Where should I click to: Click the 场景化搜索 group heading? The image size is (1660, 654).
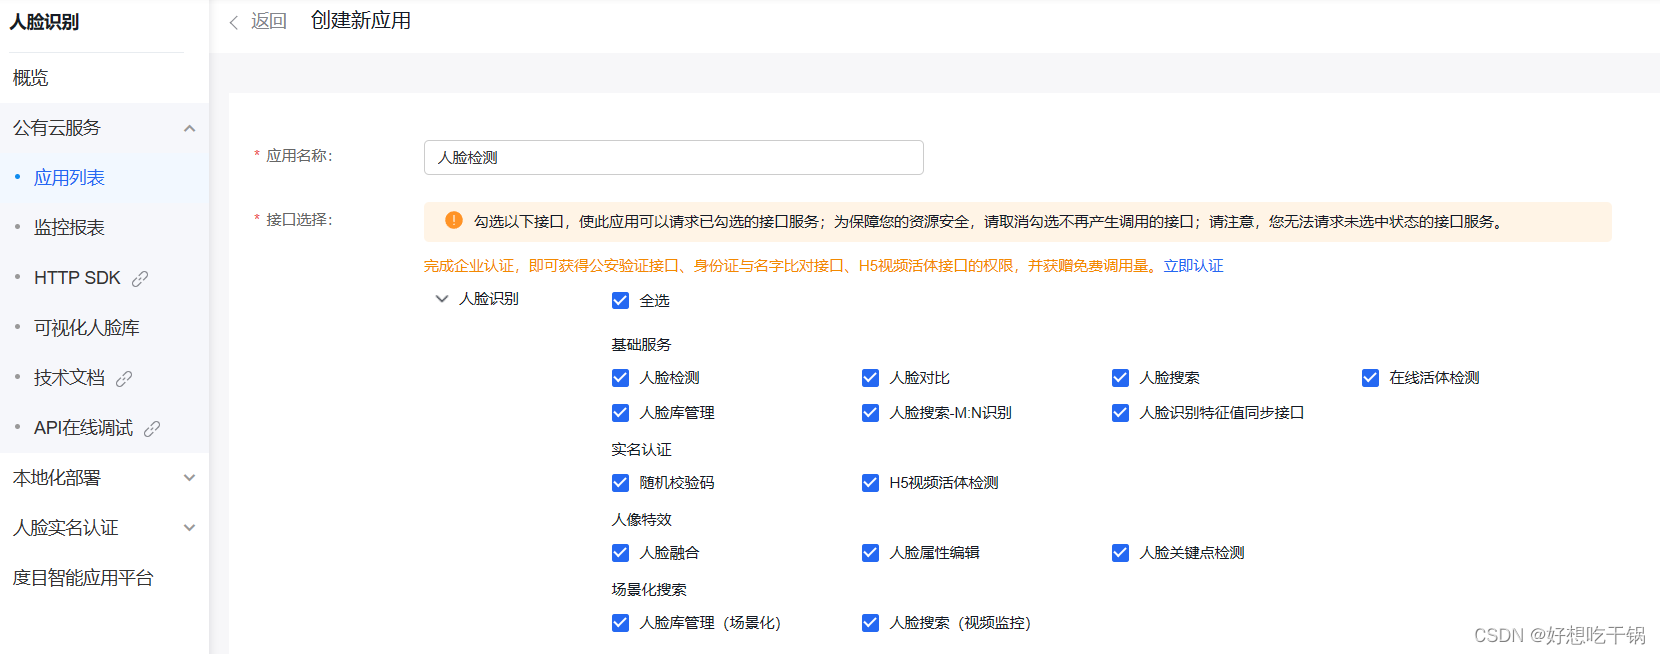tap(649, 589)
